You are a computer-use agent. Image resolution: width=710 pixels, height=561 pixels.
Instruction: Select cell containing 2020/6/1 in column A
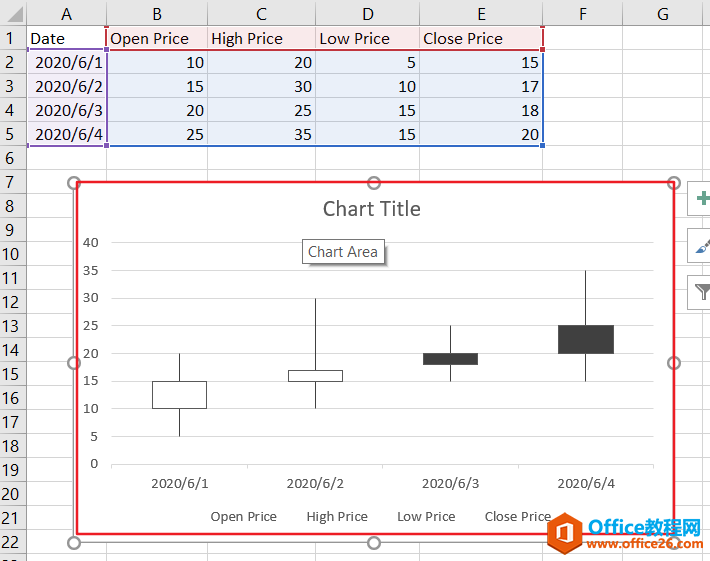point(67,62)
